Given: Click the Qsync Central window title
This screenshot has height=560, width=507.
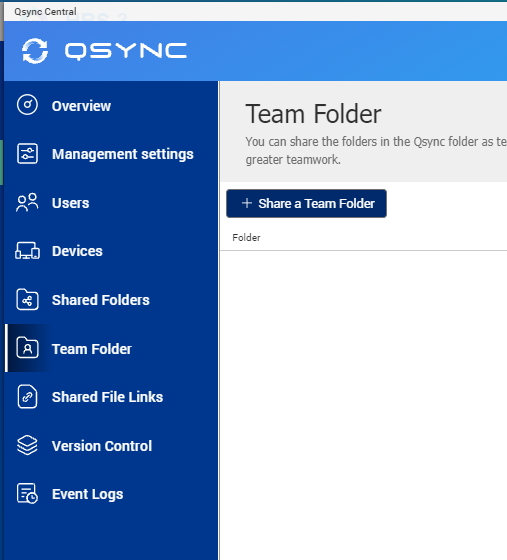Looking at the screenshot, I should pyautogui.click(x=45, y=12).
